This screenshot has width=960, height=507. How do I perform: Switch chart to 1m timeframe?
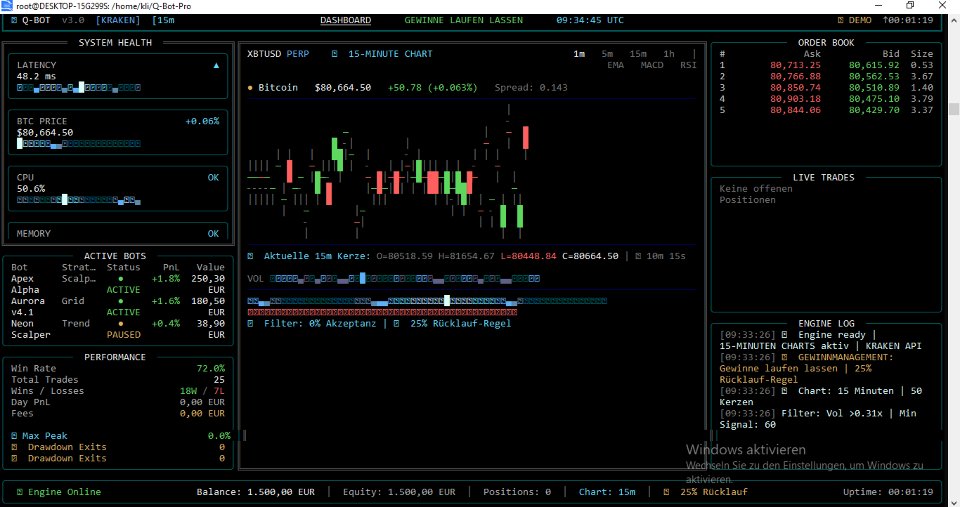tap(579, 54)
